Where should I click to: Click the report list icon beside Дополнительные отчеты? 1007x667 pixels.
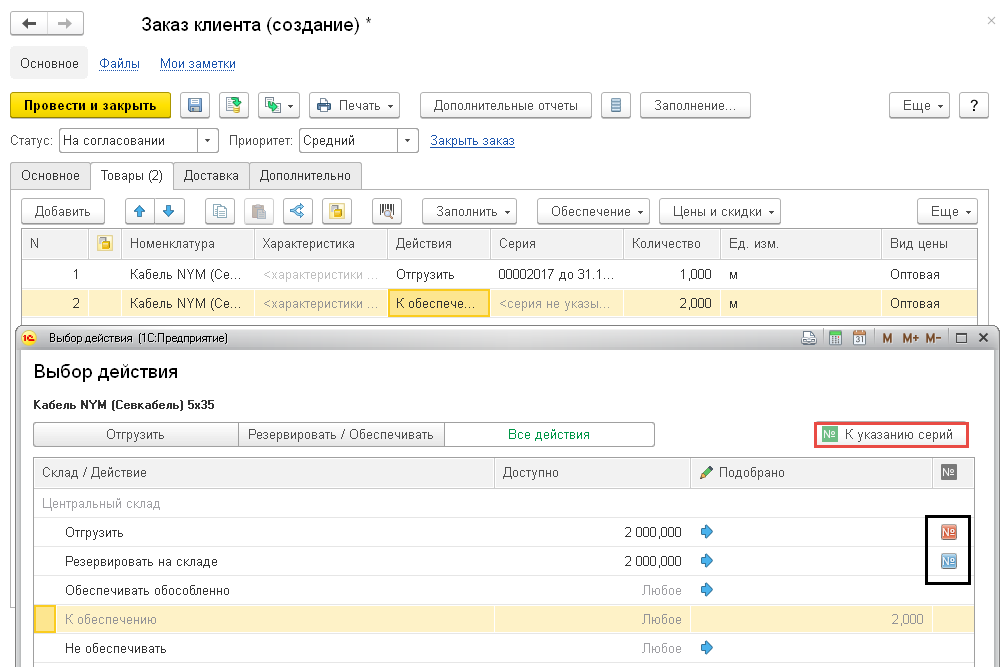click(x=617, y=105)
